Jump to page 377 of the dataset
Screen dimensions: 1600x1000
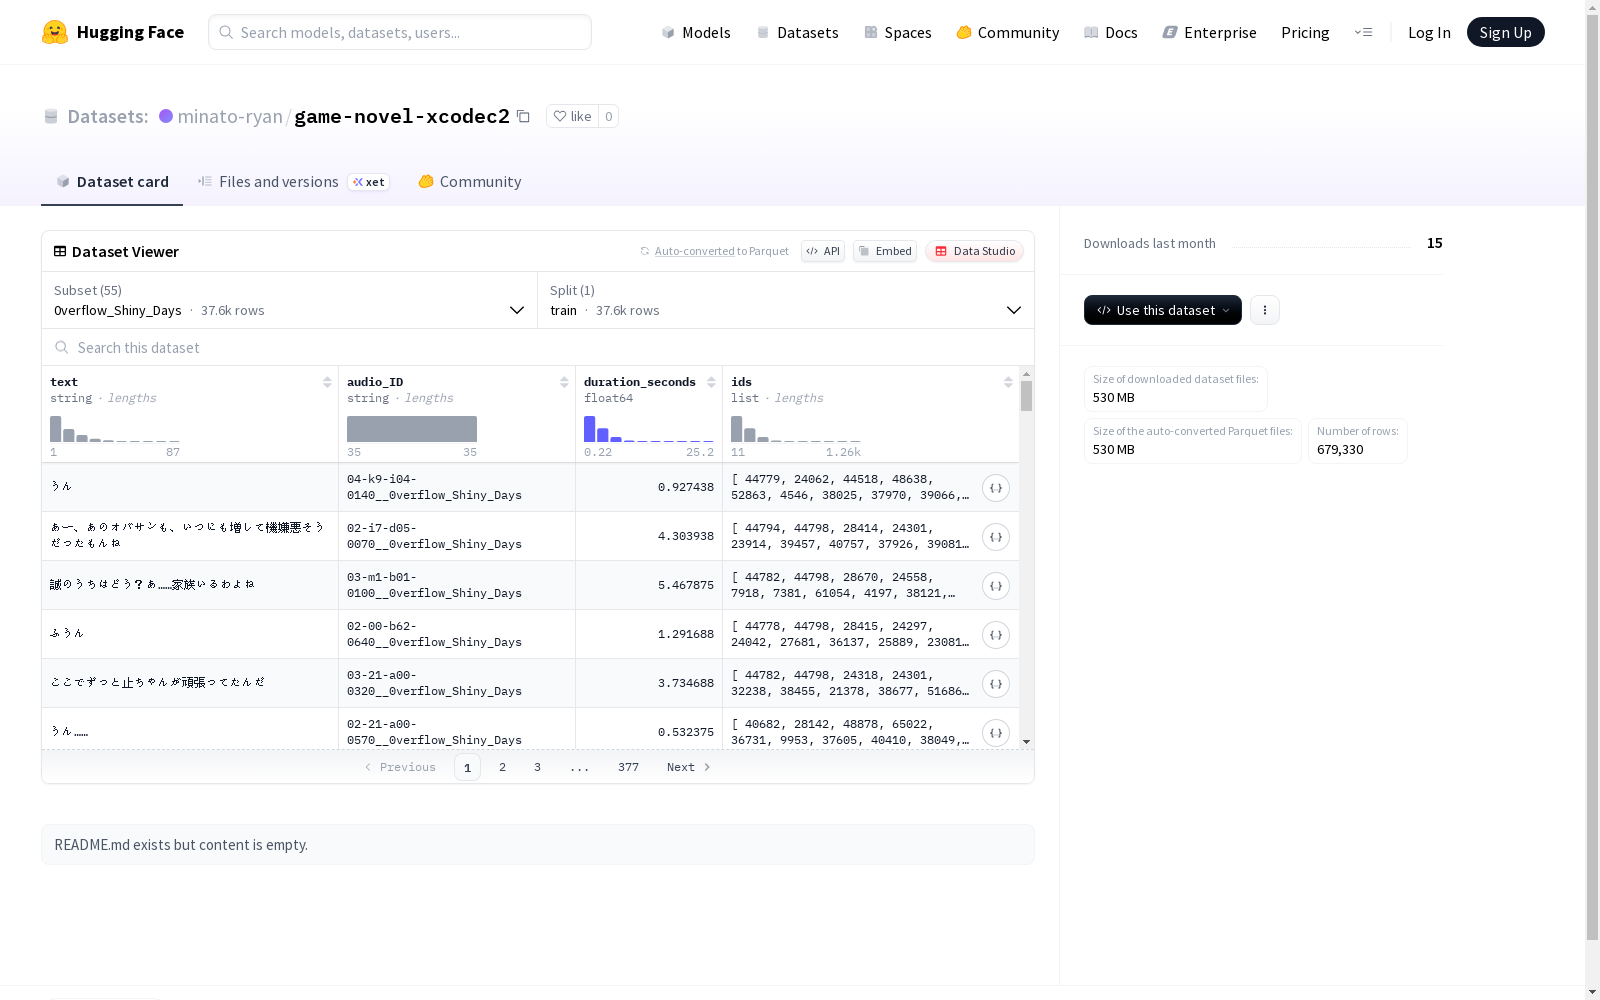point(628,767)
